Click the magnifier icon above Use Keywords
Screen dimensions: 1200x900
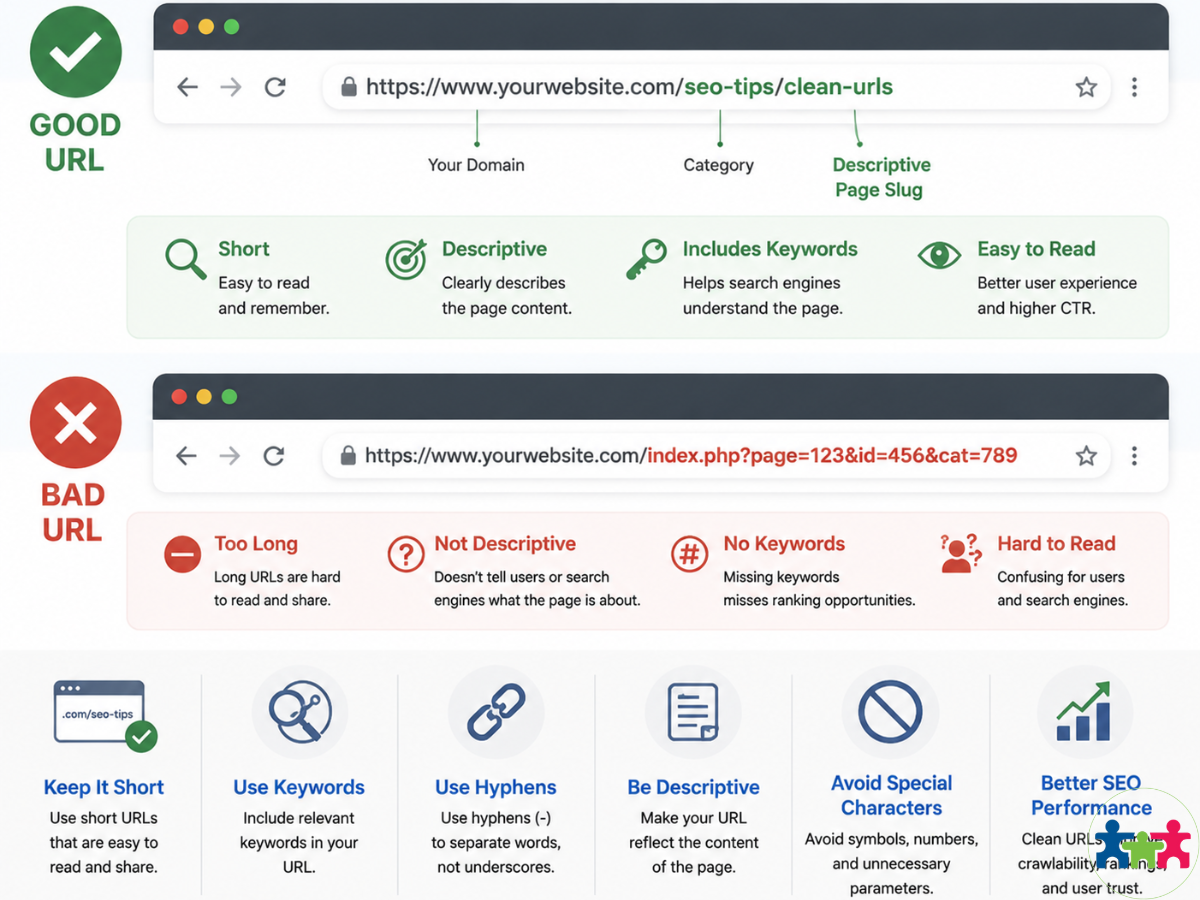tap(300, 713)
